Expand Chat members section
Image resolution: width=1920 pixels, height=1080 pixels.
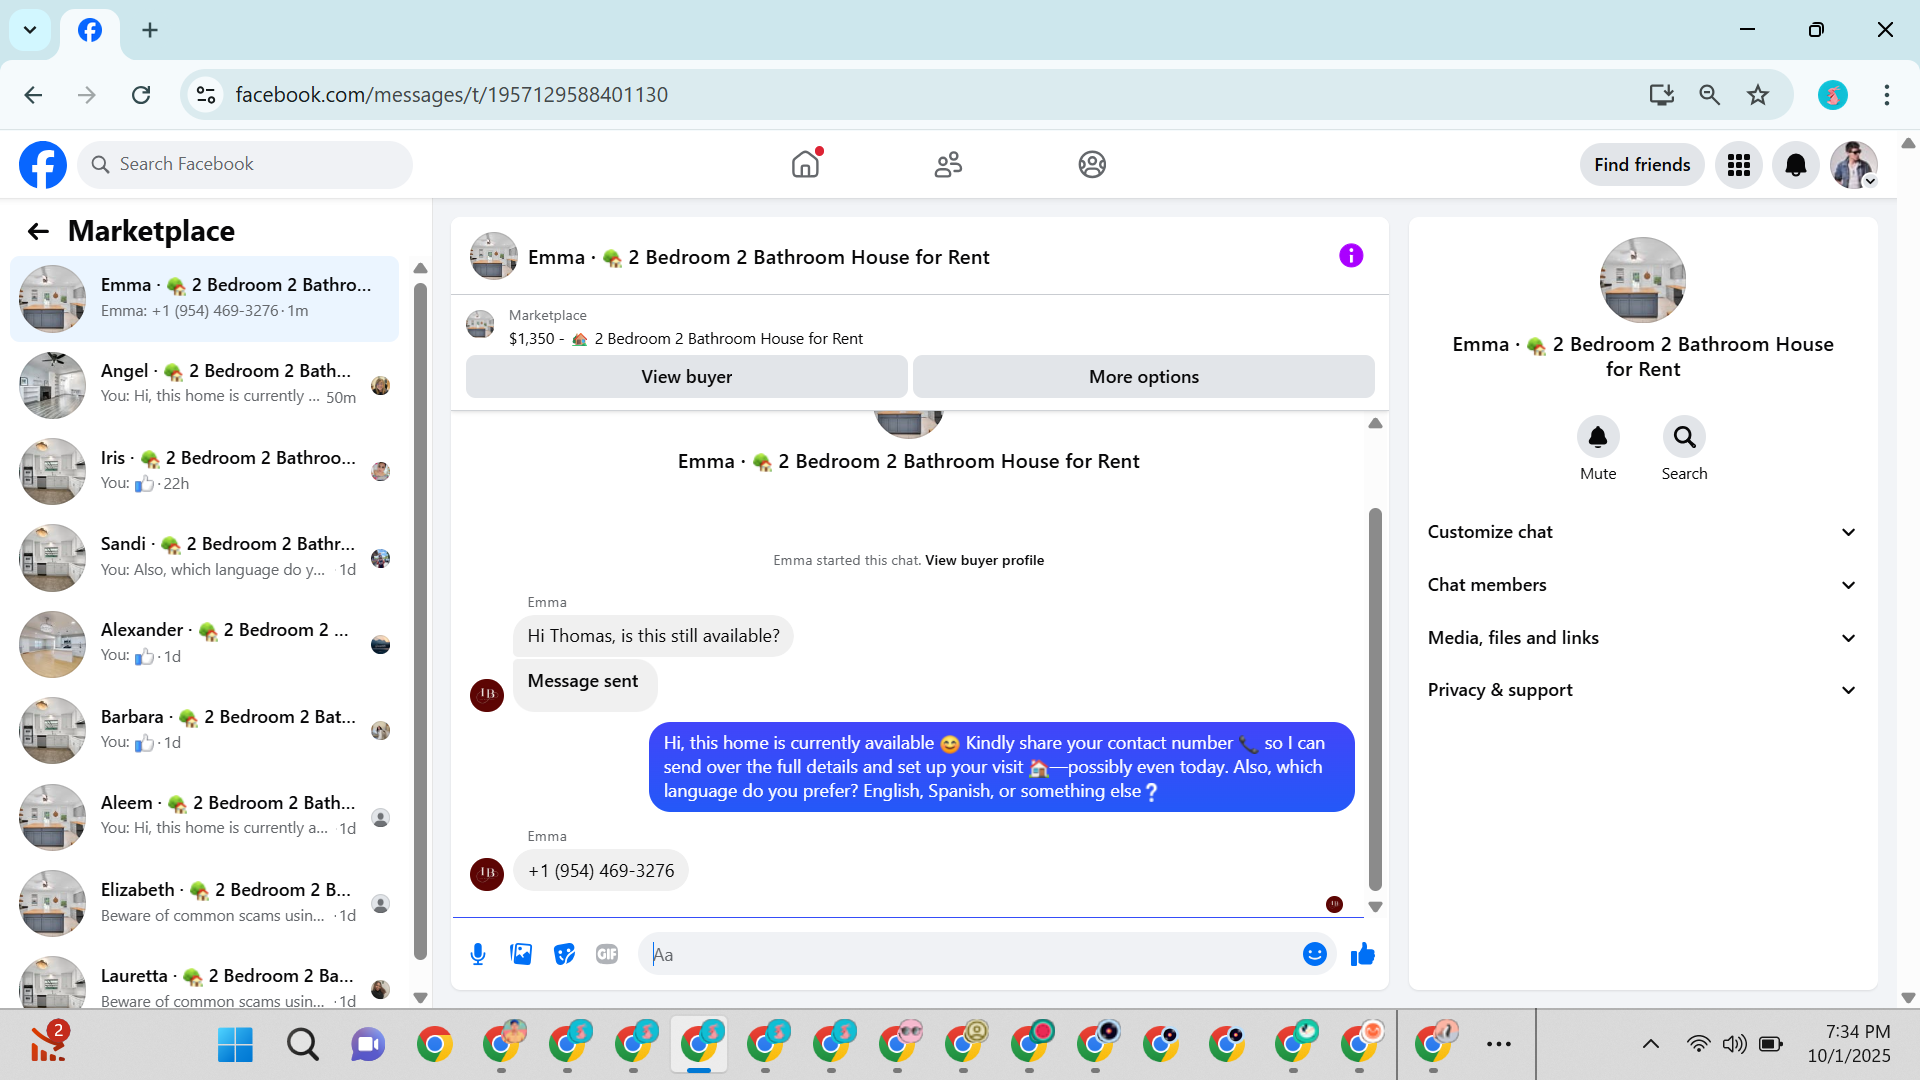1643,585
